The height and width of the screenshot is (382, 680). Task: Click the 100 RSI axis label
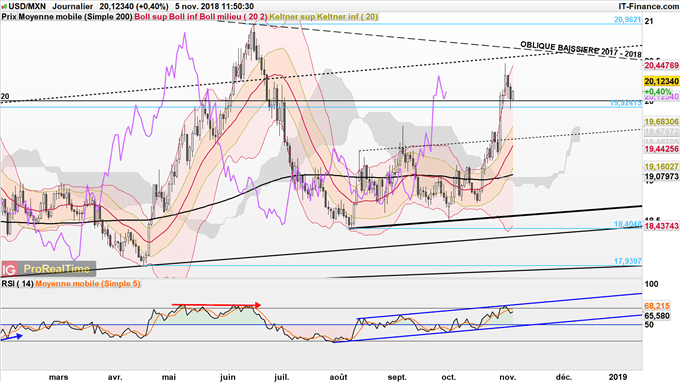coord(651,284)
